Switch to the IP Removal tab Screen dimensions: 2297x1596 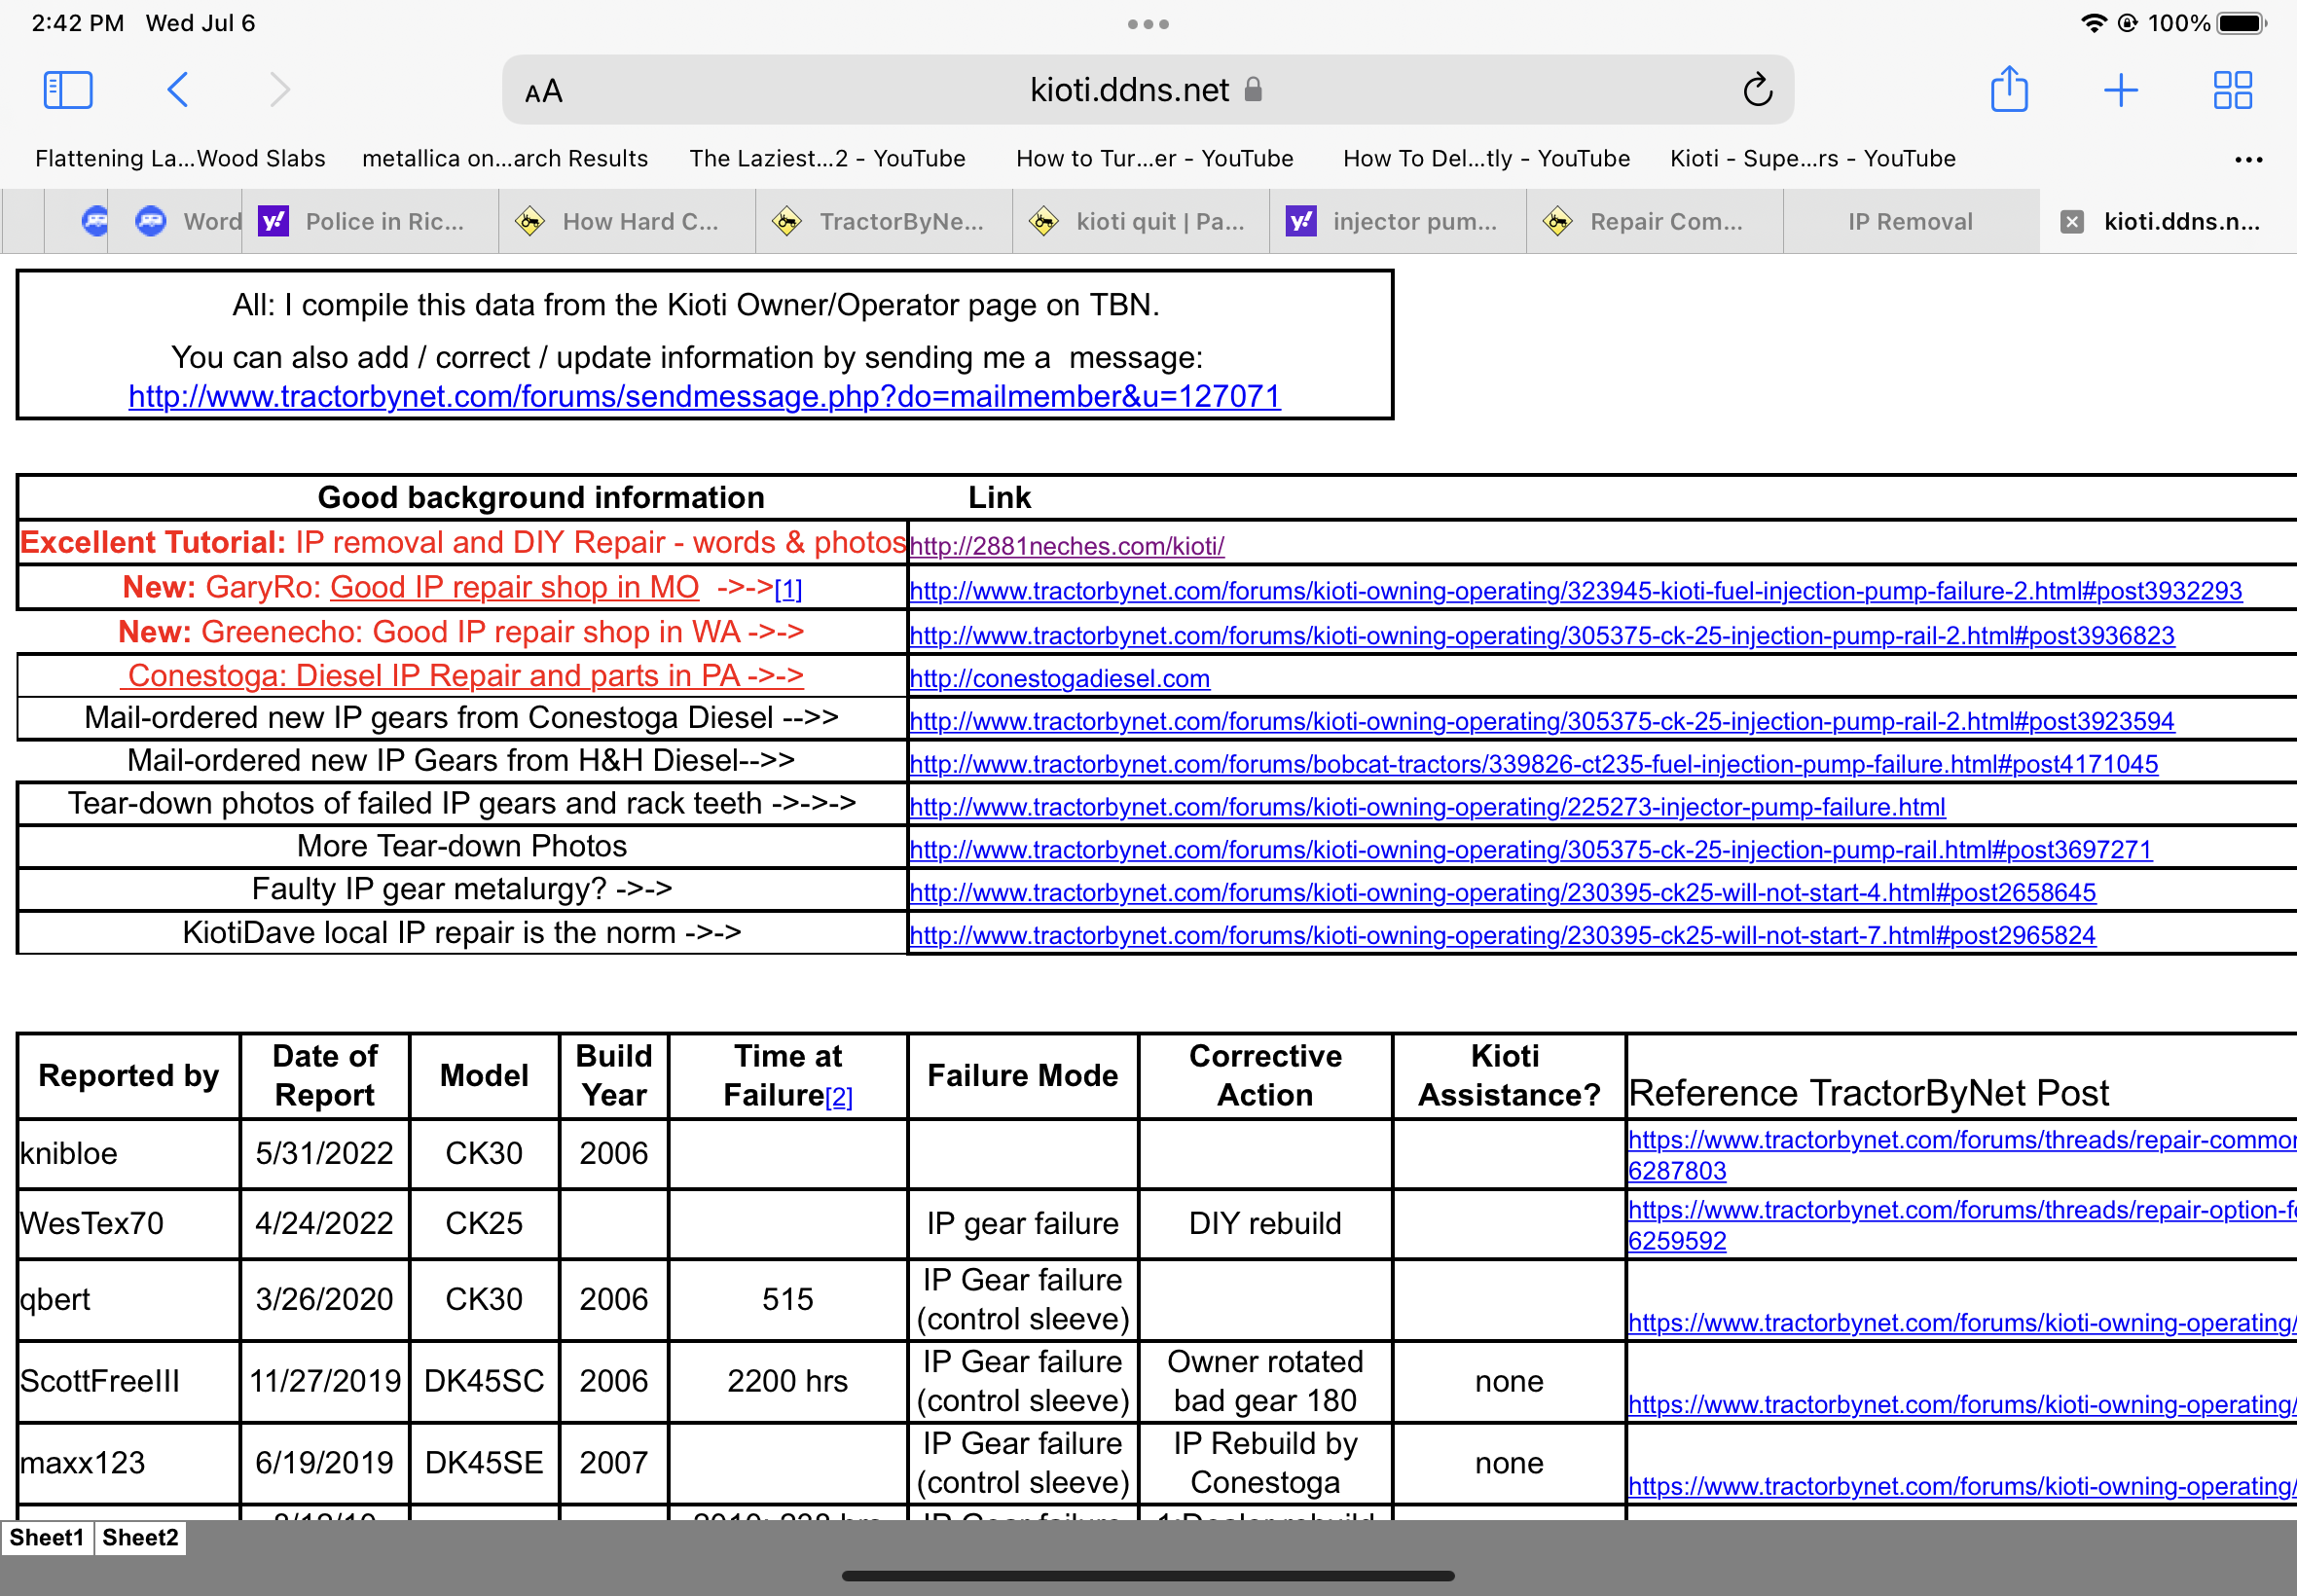(1911, 222)
